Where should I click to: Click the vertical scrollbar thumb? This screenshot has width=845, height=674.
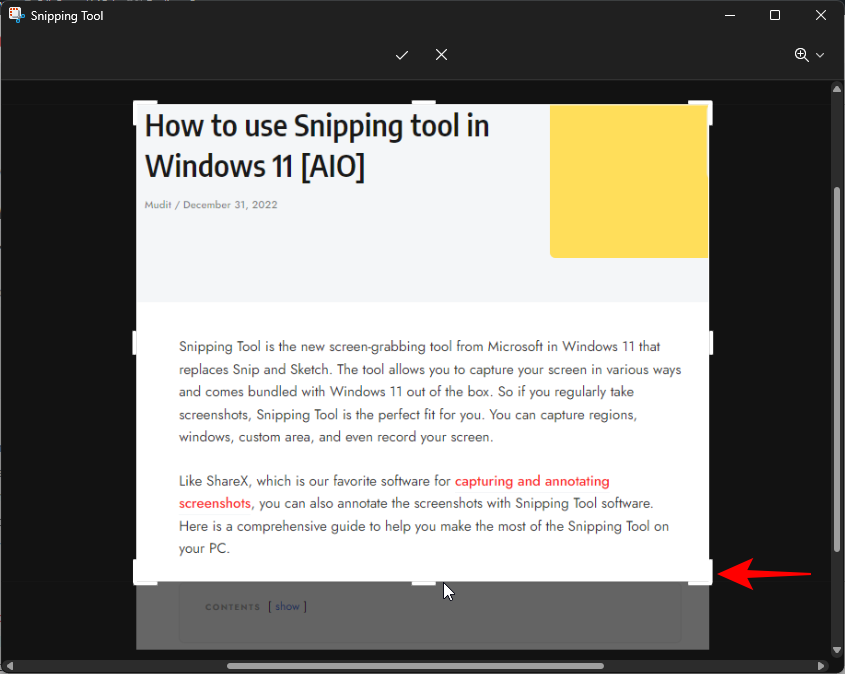(x=836, y=369)
